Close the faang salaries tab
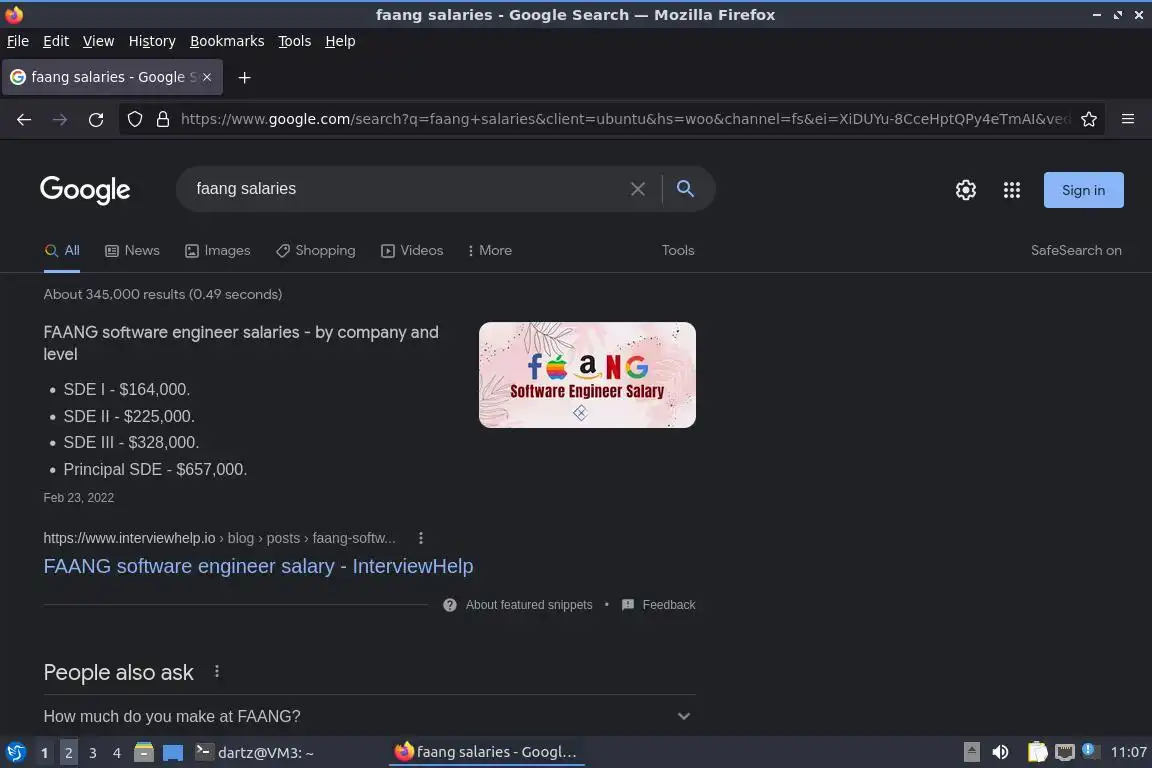The image size is (1152, 768). pyautogui.click(x=207, y=77)
